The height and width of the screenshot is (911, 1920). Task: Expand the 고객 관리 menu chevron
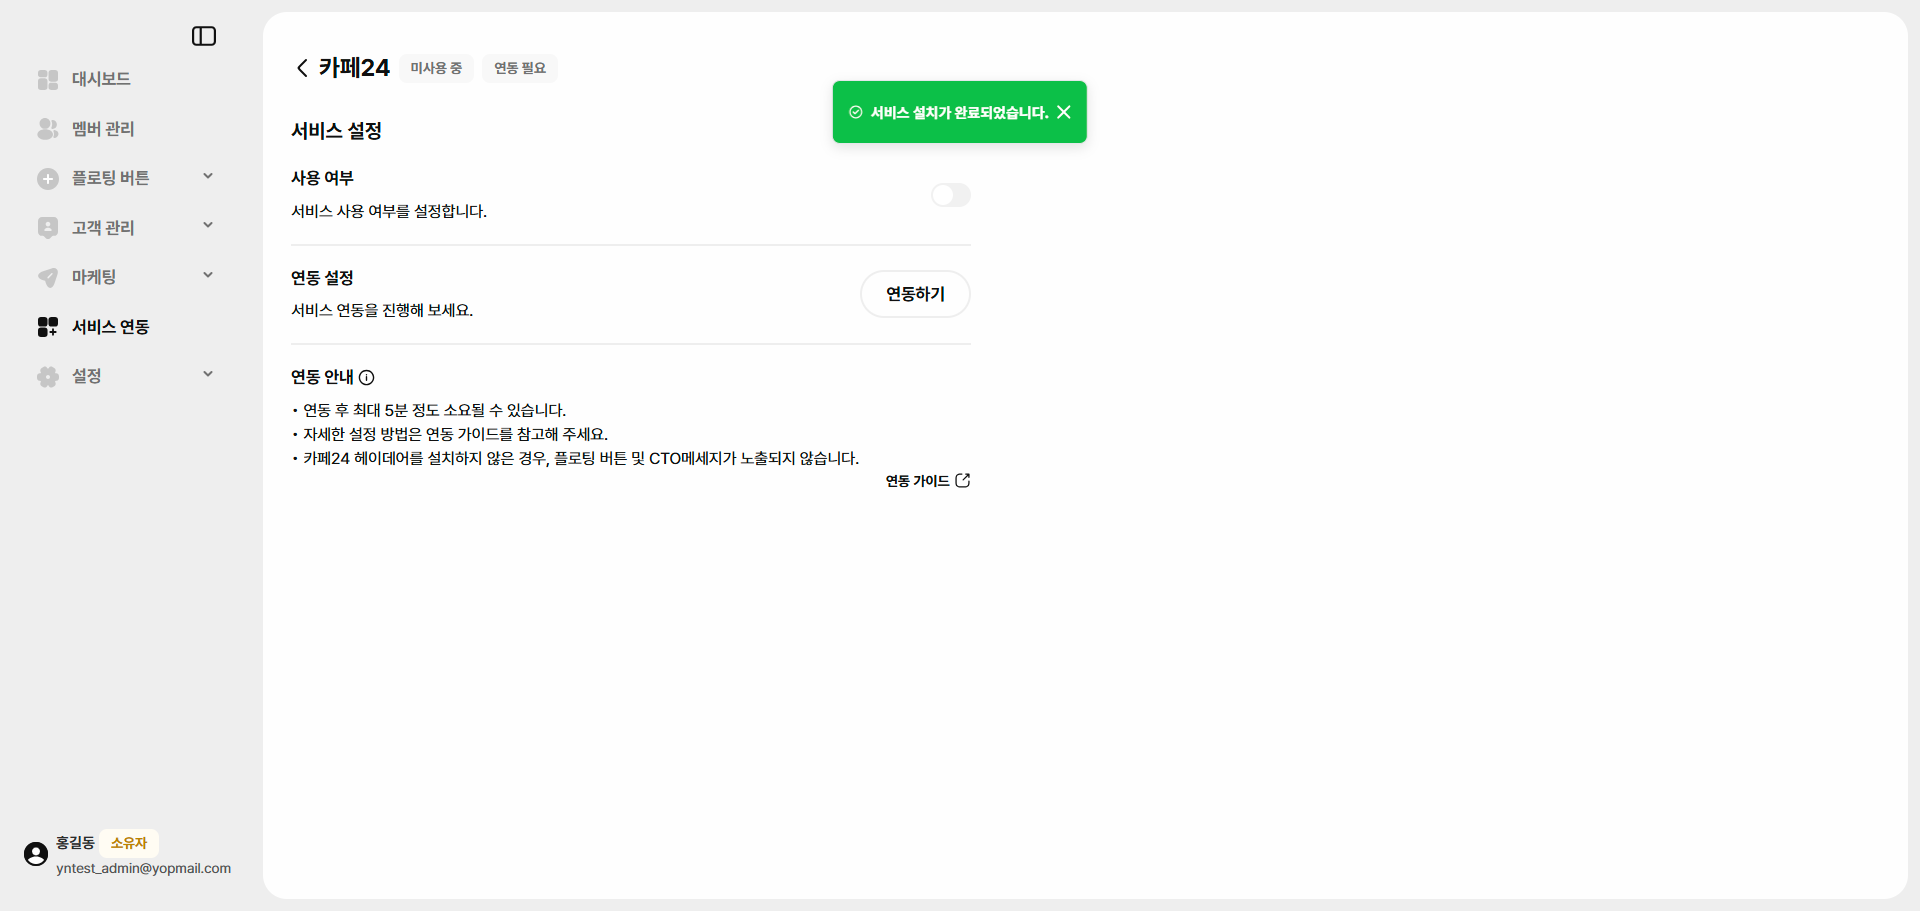pyautogui.click(x=208, y=226)
